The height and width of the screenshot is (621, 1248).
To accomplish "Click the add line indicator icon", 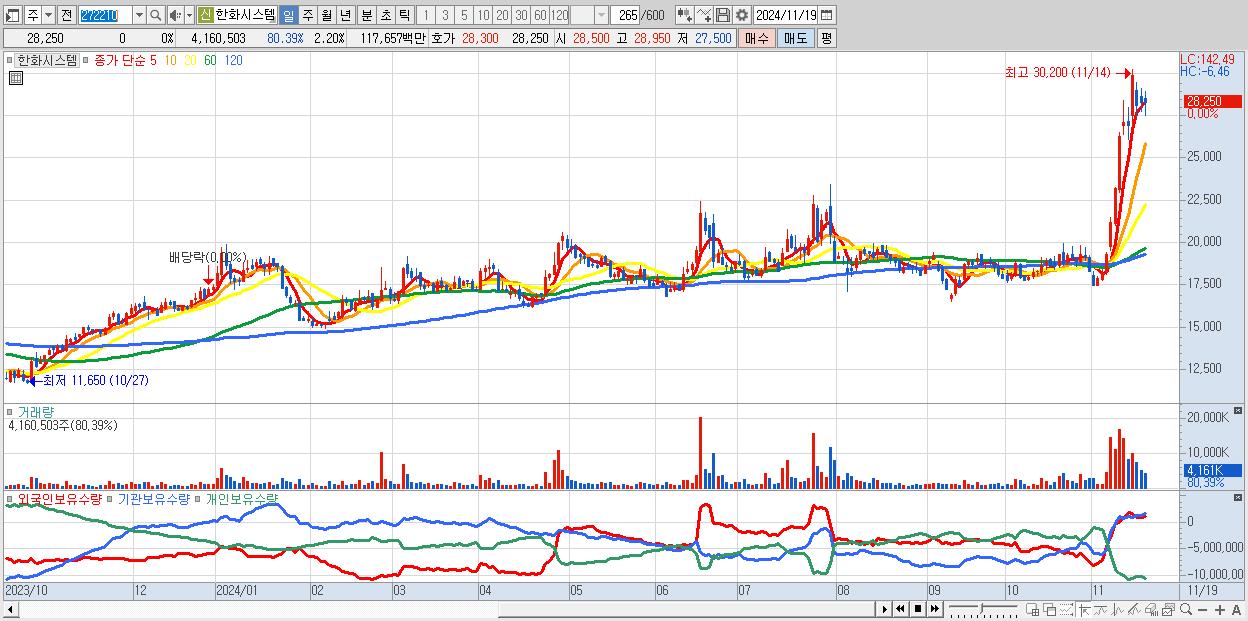I will tap(704, 15).
